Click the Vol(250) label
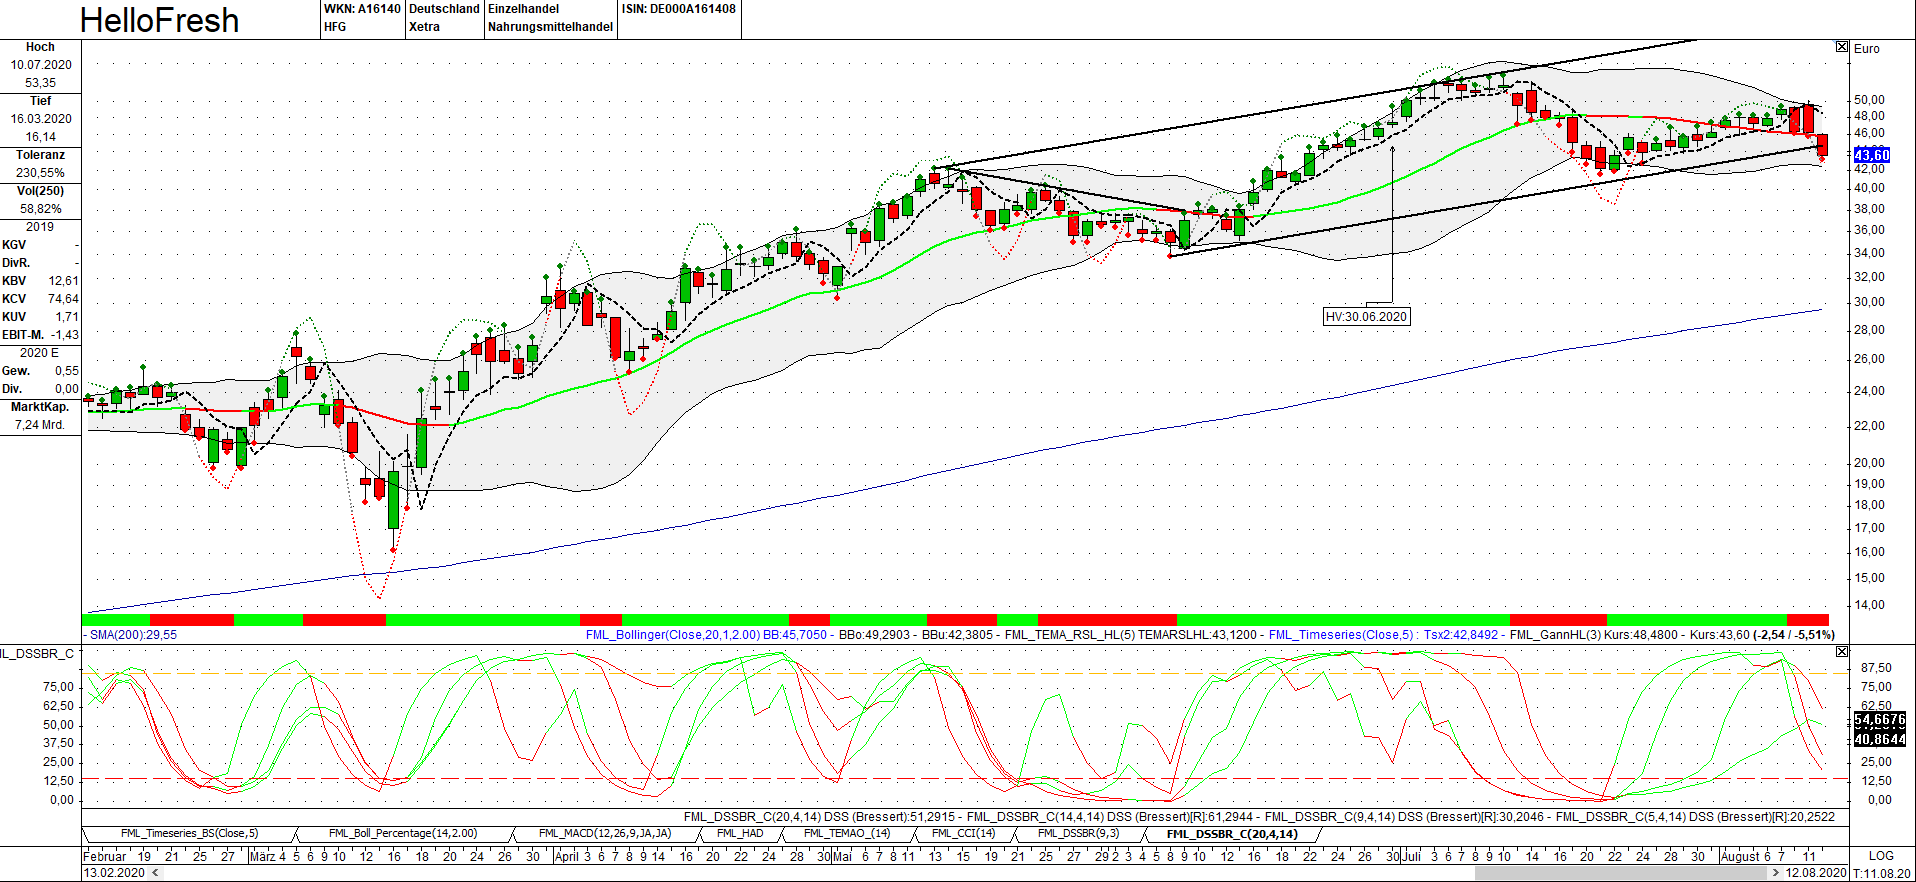Viewport: 1916px width, 882px height. tap(41, 191)
